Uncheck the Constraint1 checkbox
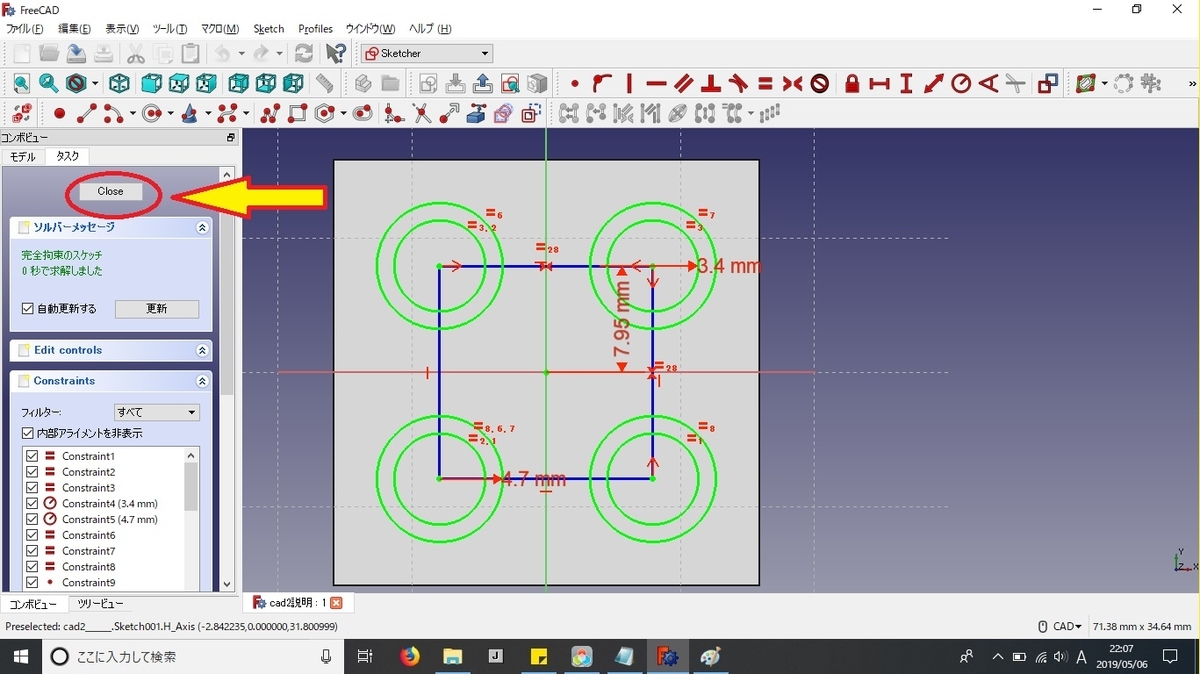 pos(32,456)
